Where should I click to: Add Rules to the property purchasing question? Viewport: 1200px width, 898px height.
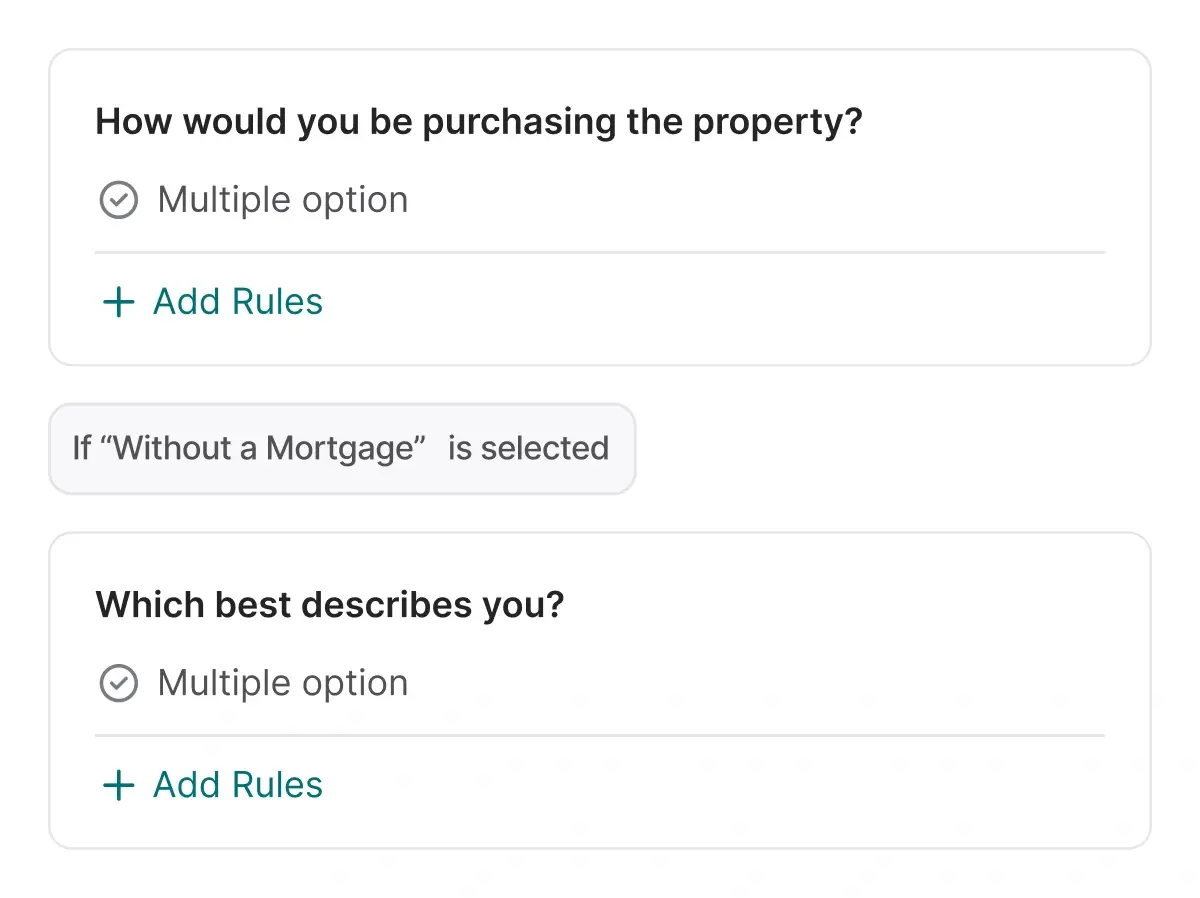237,302
